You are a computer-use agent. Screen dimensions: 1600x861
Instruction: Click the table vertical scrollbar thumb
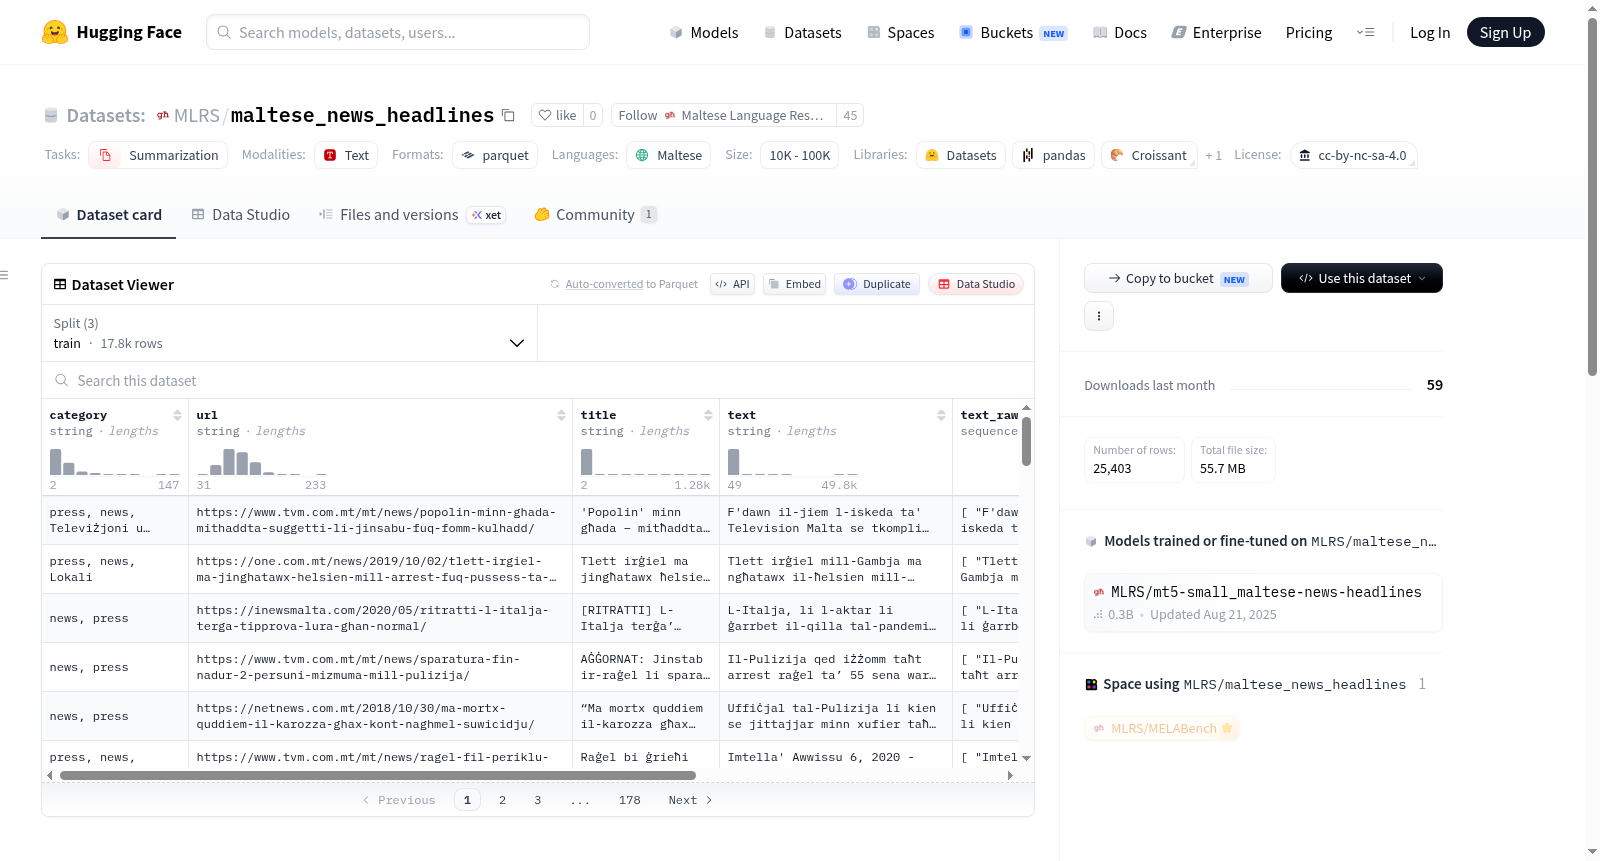(x=1026, y=441)
